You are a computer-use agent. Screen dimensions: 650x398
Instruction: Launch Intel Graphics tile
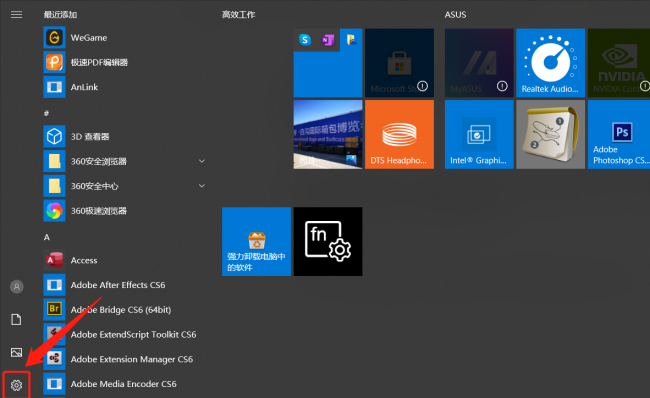coord(479,134)
